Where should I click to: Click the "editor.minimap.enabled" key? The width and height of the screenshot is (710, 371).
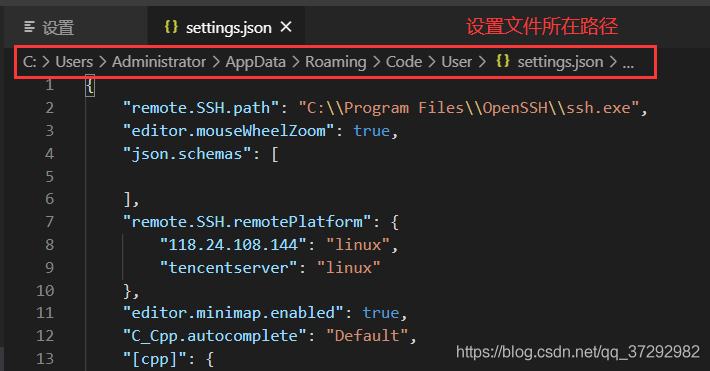[233, 313]
